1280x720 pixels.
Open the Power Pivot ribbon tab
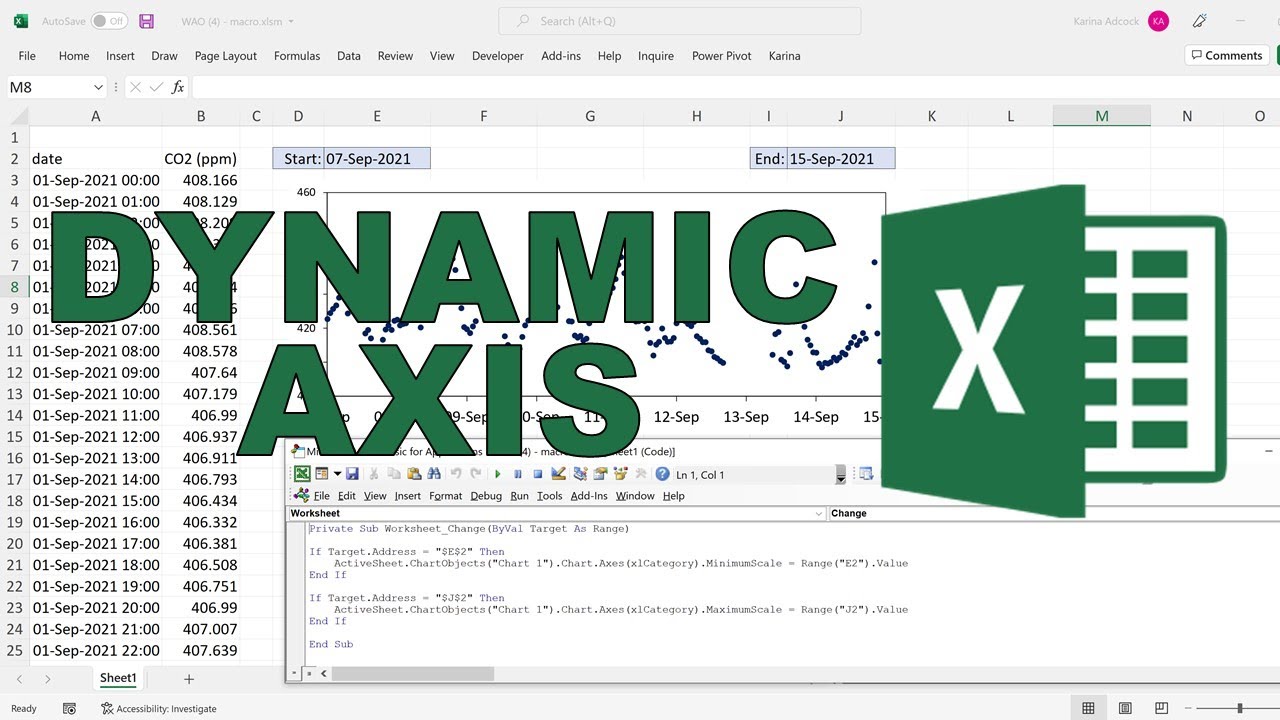pyautogui.click(x=722, y=56)
